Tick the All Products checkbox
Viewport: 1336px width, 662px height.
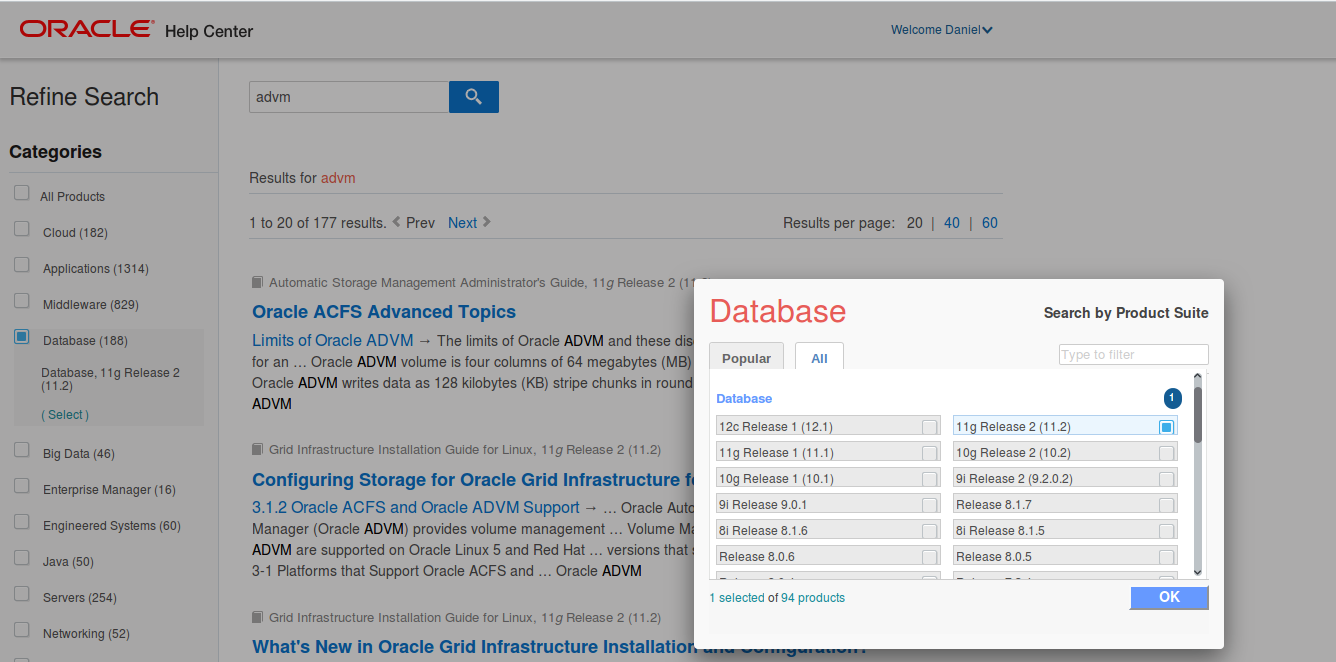tap(21, 193)
